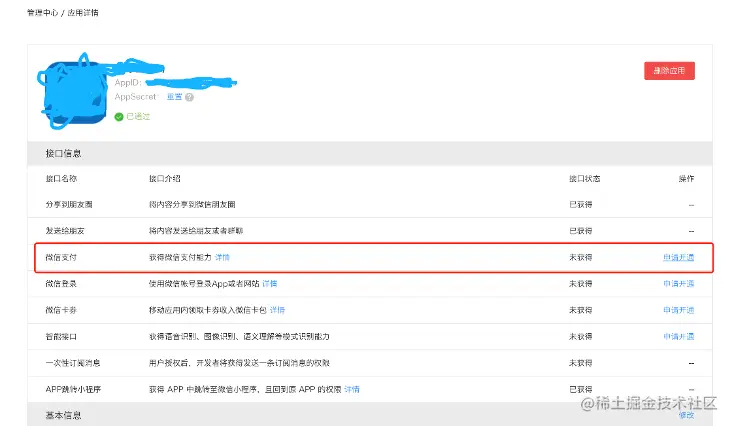
Task: Click the 接口状态 column header
Action: (584, 179)
